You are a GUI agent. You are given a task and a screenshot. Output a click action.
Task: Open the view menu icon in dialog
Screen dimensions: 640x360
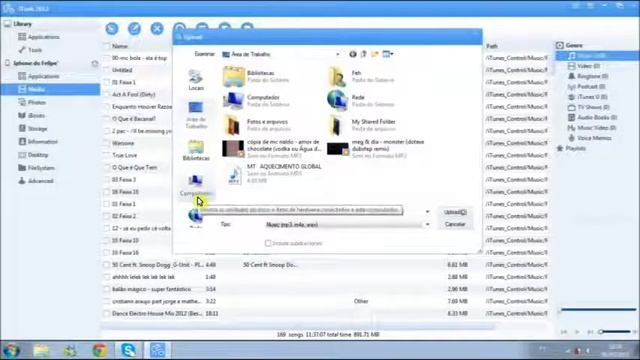click(388, 54)
